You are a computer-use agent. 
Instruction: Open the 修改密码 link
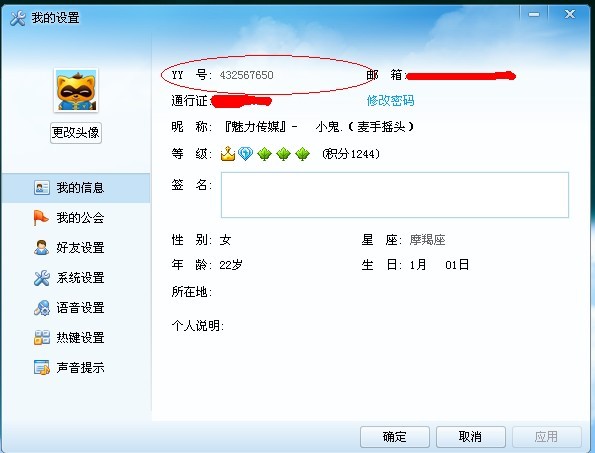click(390, 101)
